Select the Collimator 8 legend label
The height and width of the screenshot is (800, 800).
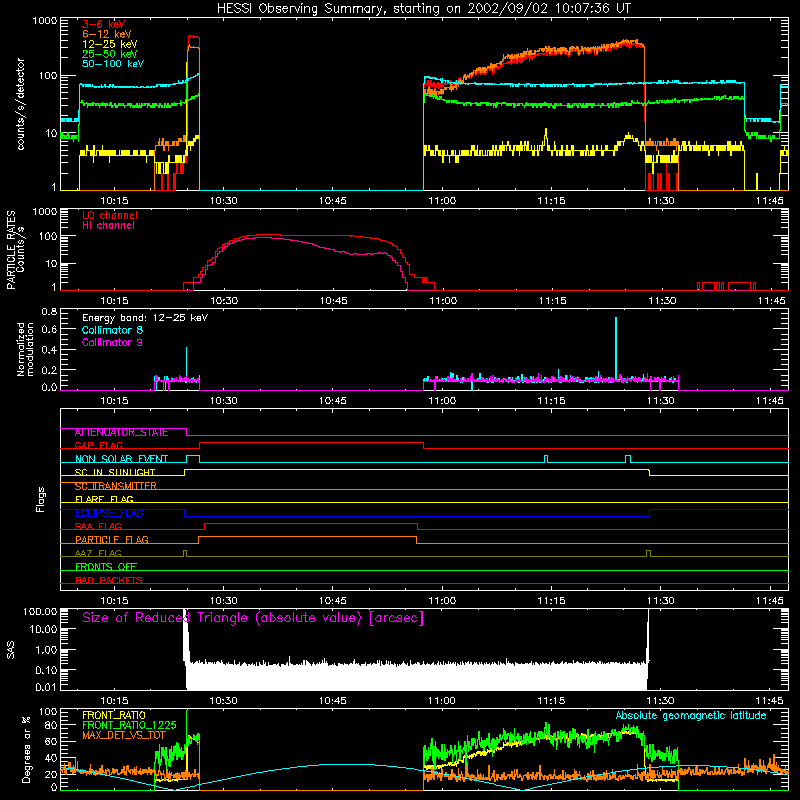tap(112, 330)
